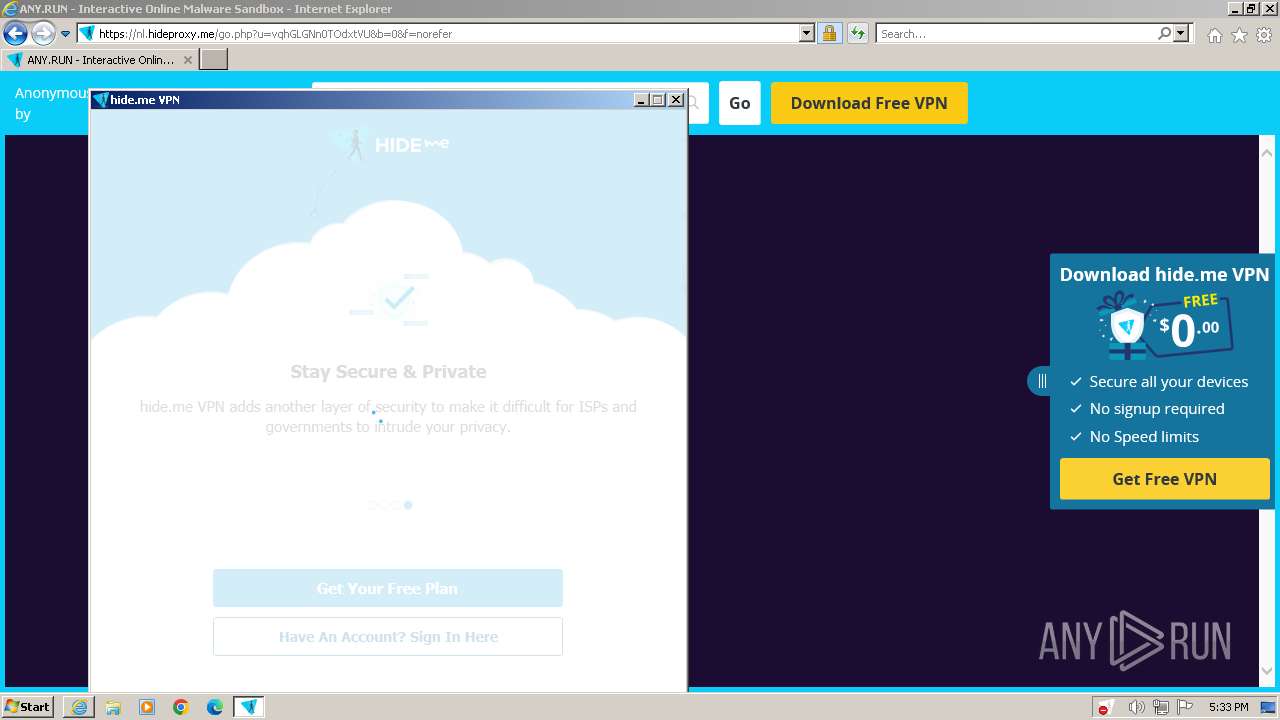Collapse the side banner with handle
This screenshot has width=1280, height=720.
point(1041,381)
